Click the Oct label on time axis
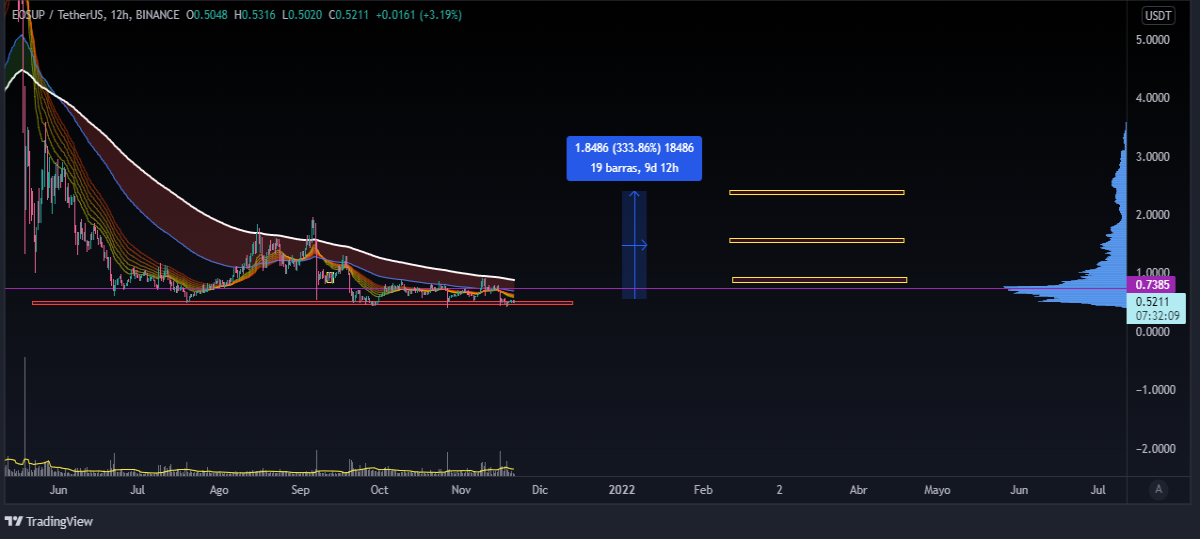 [379, 490]
